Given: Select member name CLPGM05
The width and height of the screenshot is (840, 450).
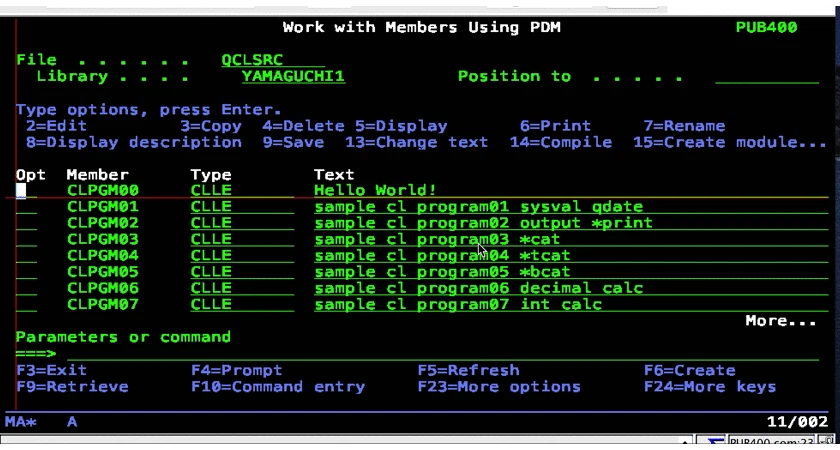Looking at the screenshot, I should tap(103, 272).
